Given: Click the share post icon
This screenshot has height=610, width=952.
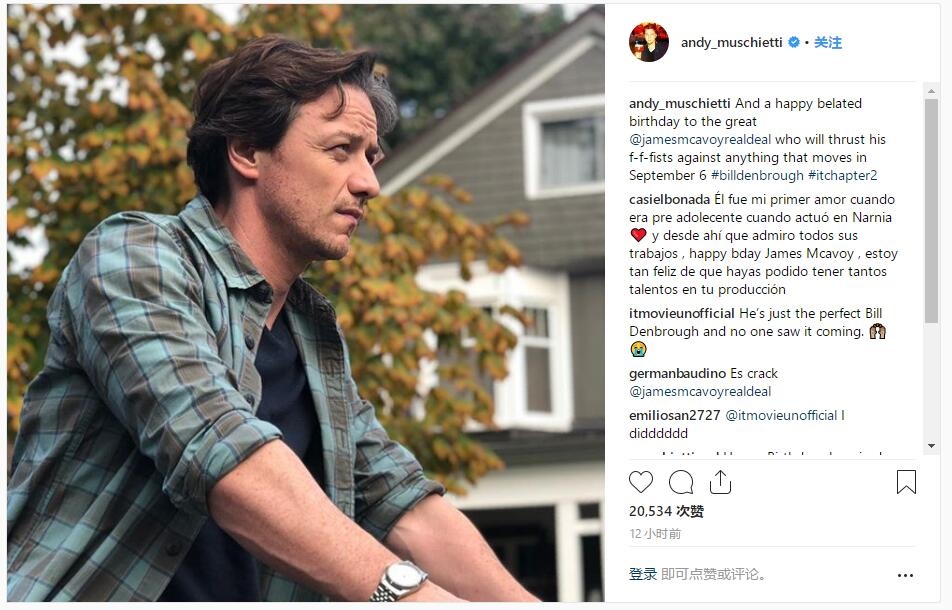Looking at the screenshot, I should (720, 482).
